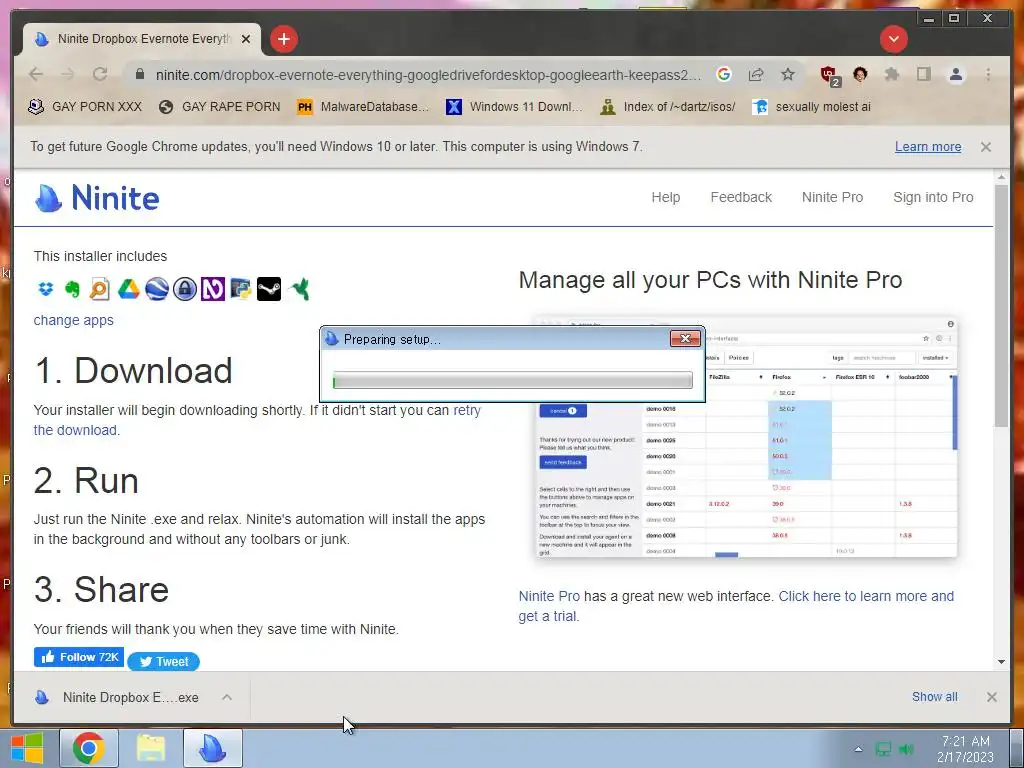Click the green hummingbird app icon
This screenshot has width=1024, height=768.
click(299, 289)
